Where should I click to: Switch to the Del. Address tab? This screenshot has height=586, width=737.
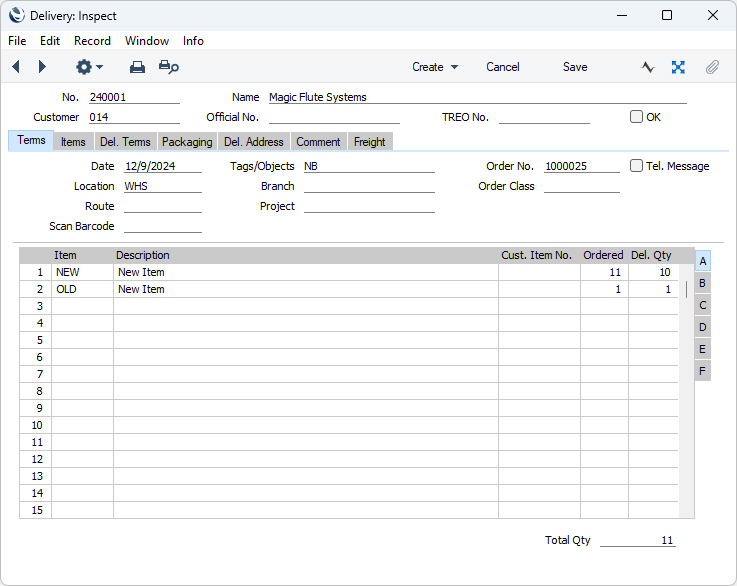tap(254, 142)
